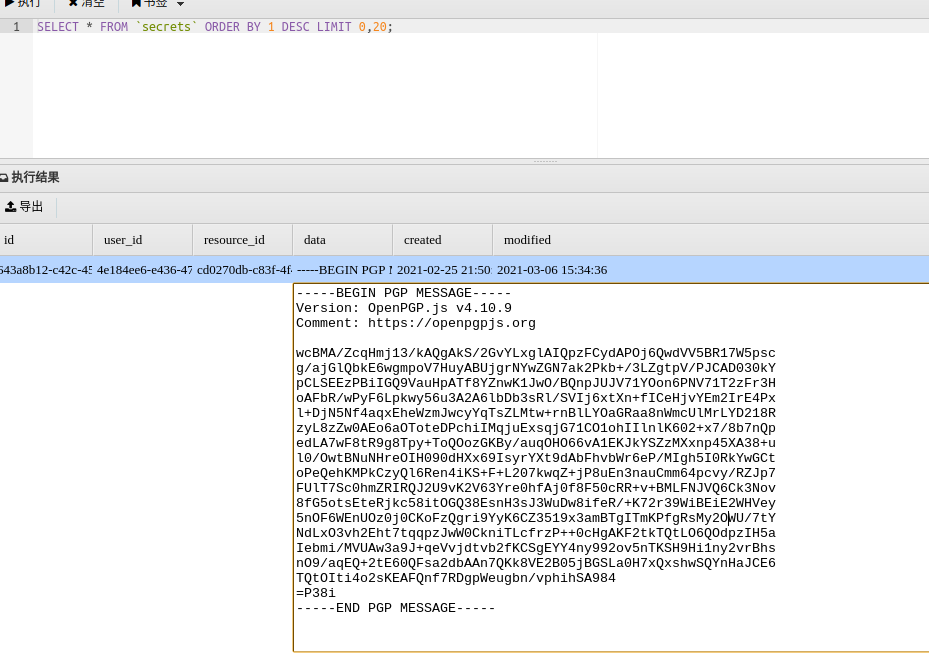Click PGP line starting wcBMA/ZcqHmj13
929x670 pixels.
pos(536,353)
